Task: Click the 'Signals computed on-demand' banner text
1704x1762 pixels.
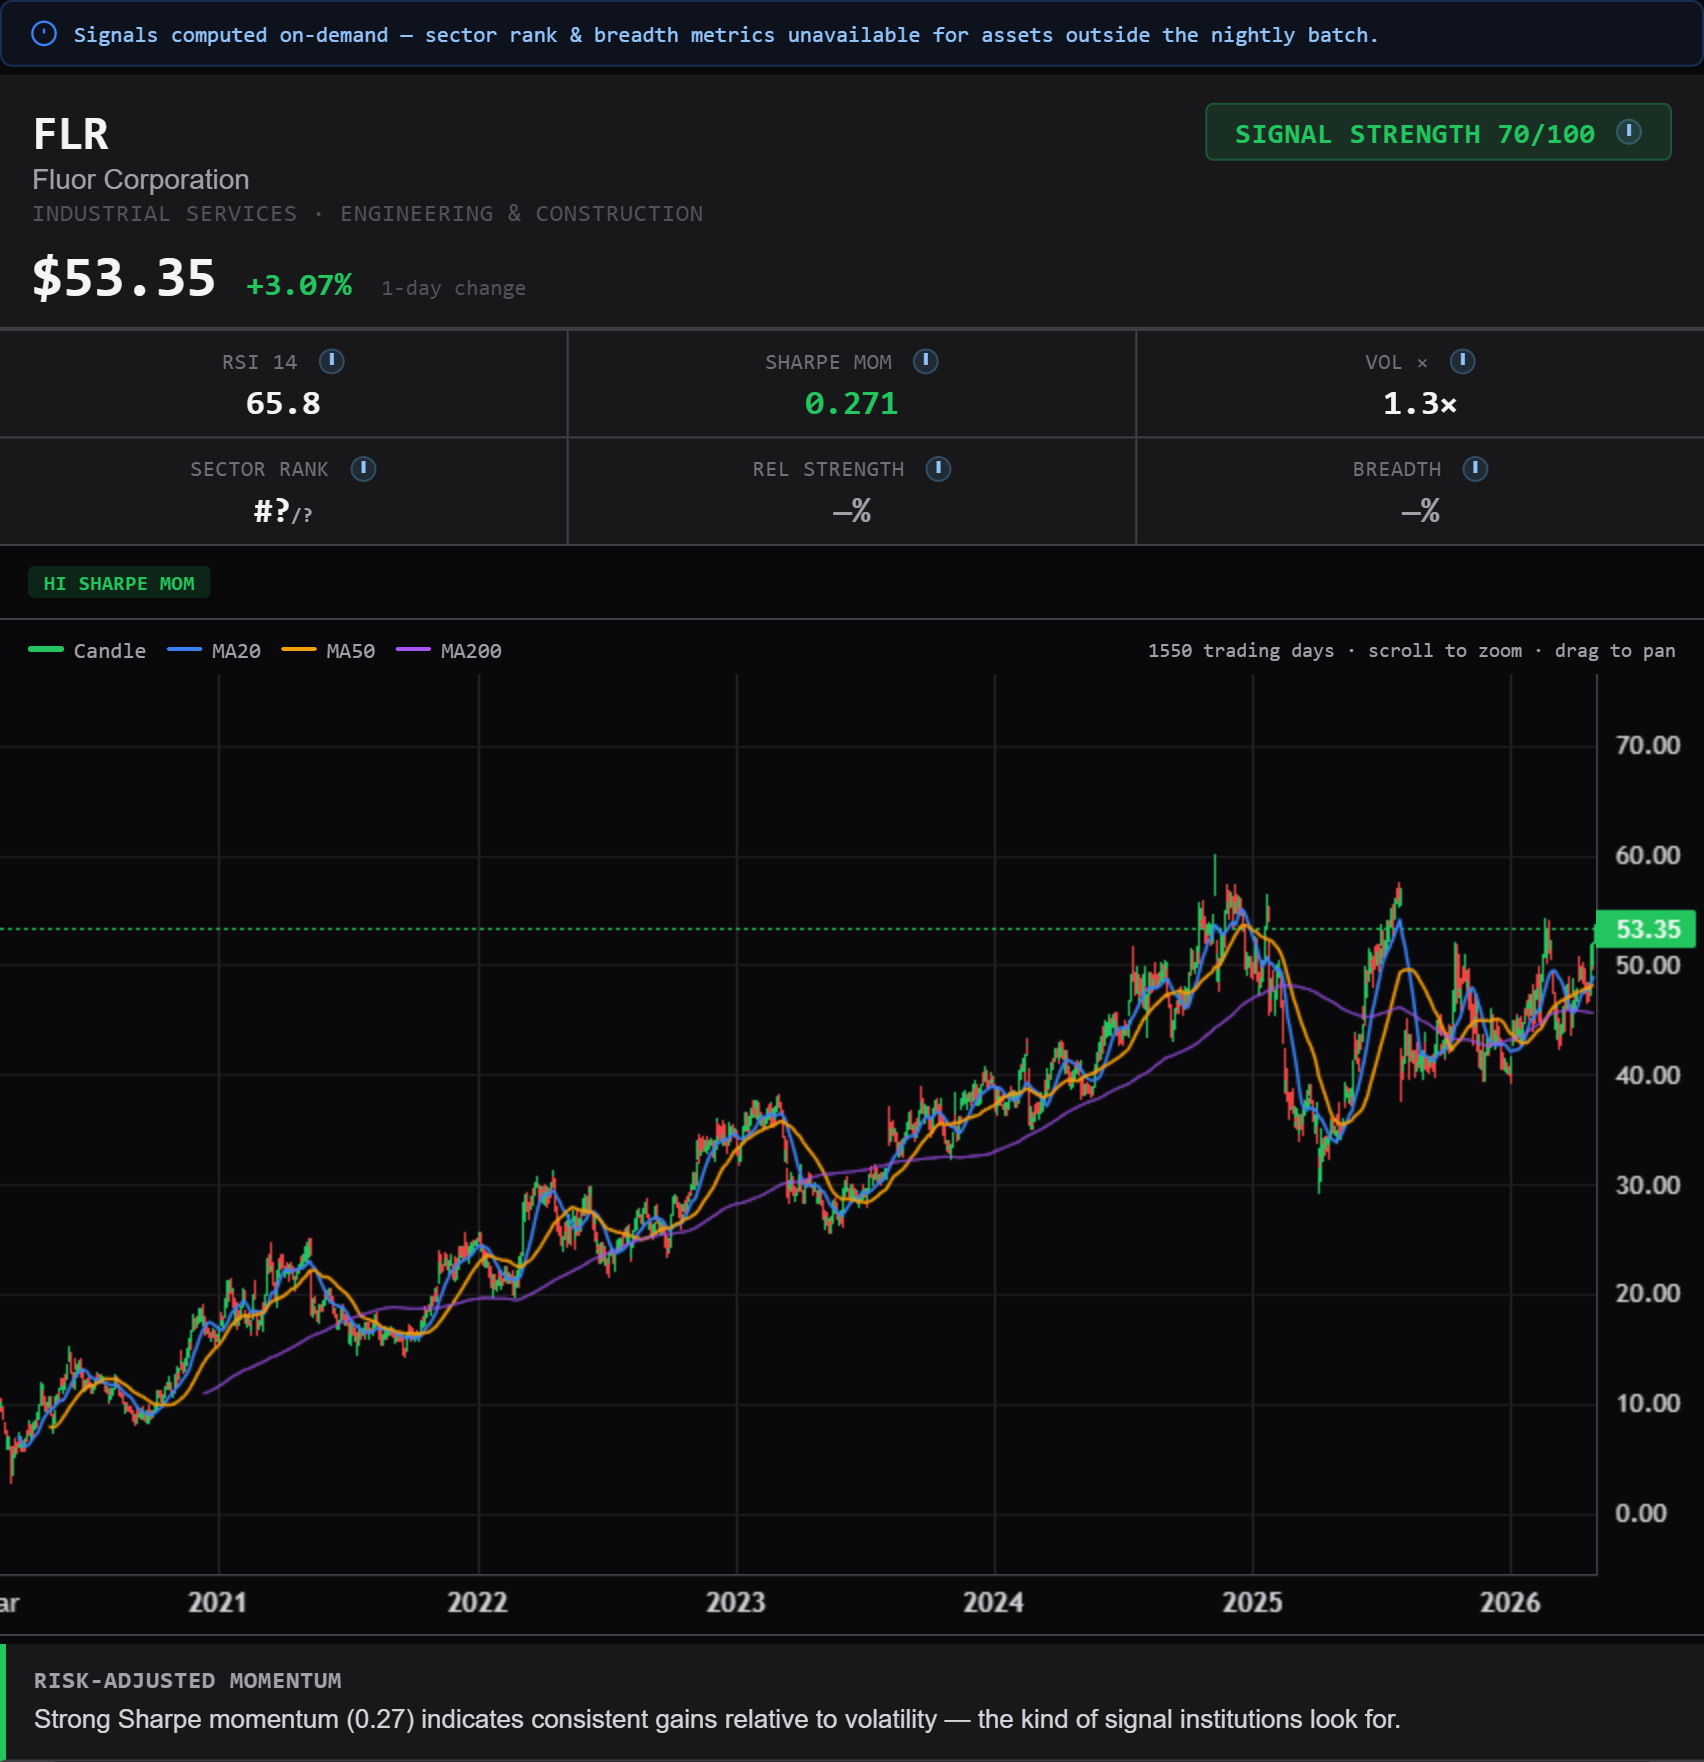Action: (x=726, y=35)
